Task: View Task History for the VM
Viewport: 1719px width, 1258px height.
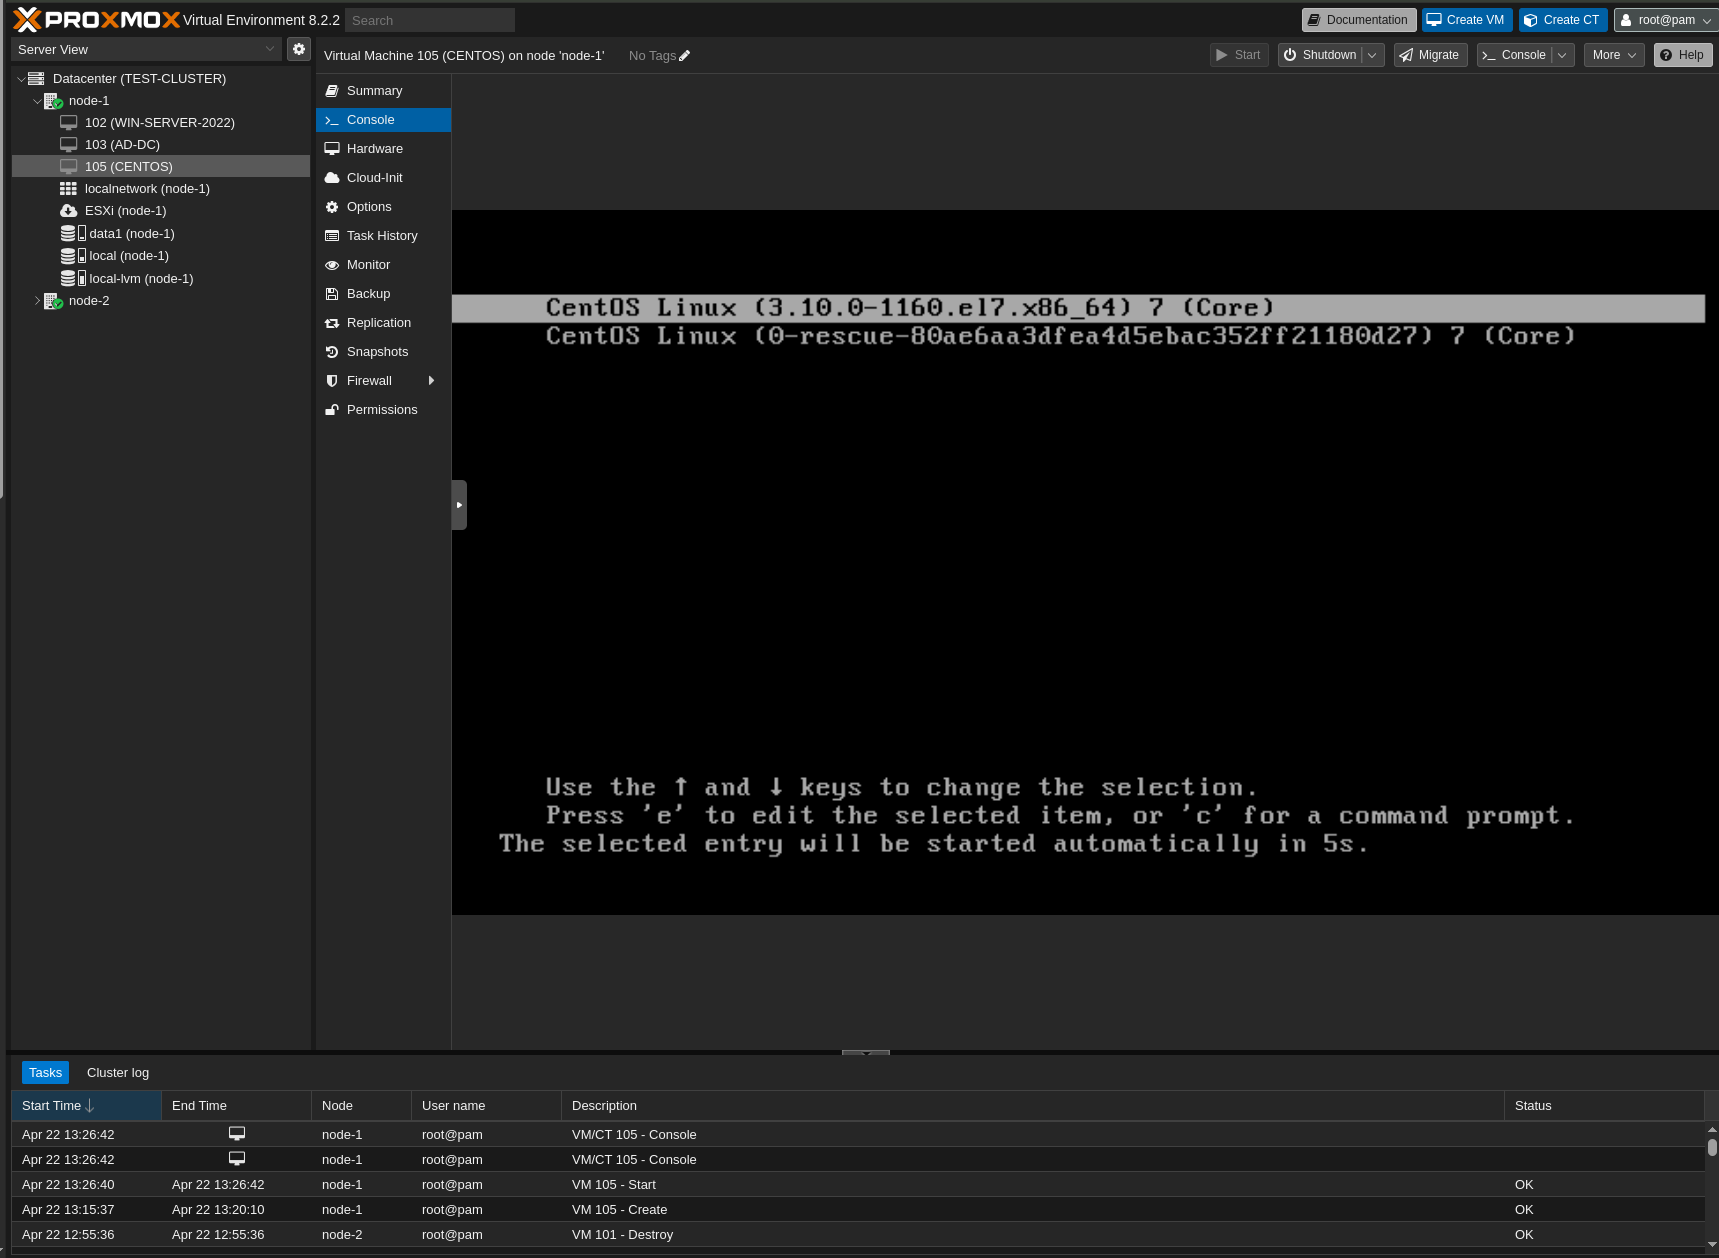Action: tap(382, 235)
